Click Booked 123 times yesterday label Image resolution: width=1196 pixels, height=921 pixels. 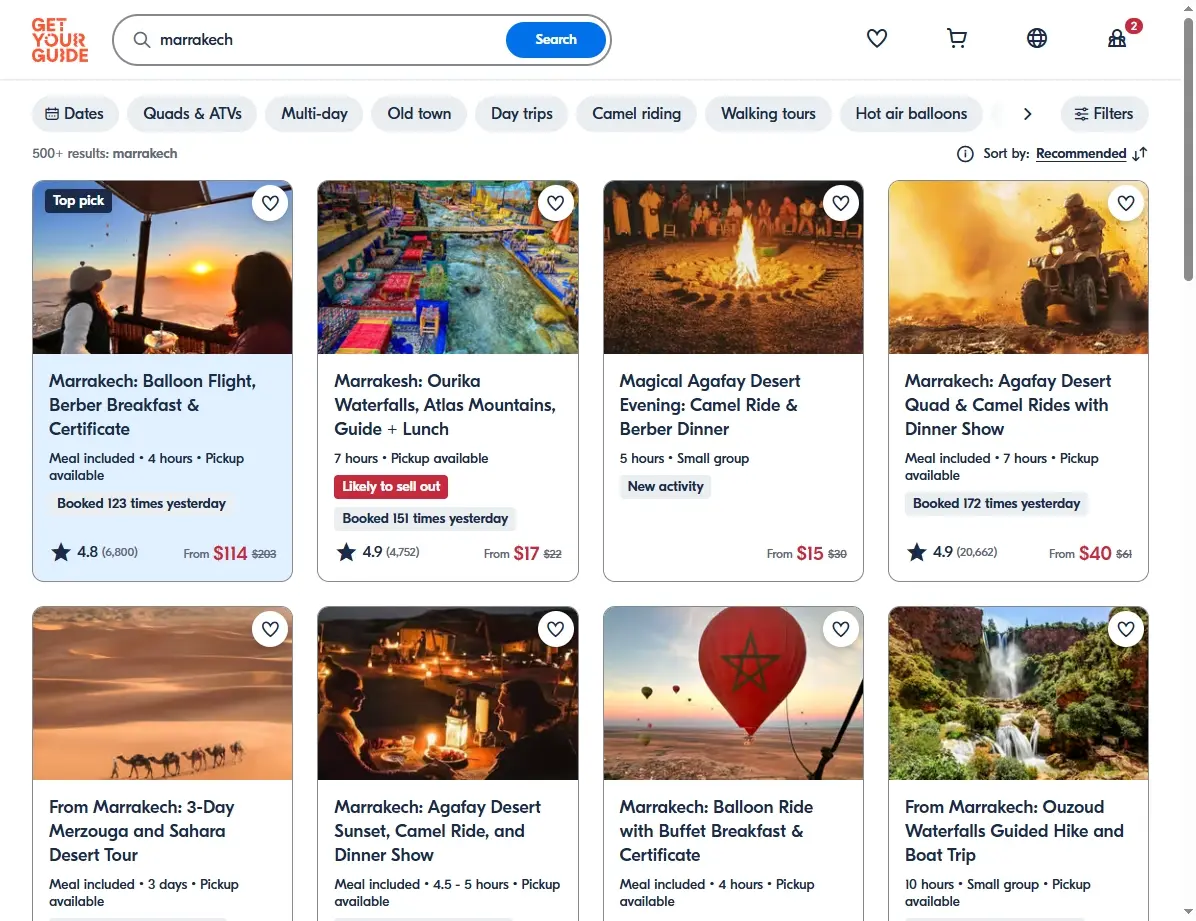141,504
